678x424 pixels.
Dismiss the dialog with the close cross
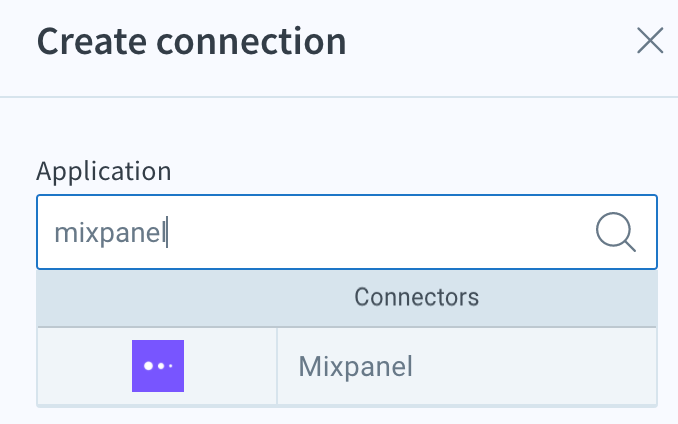(x=650, y=40)
